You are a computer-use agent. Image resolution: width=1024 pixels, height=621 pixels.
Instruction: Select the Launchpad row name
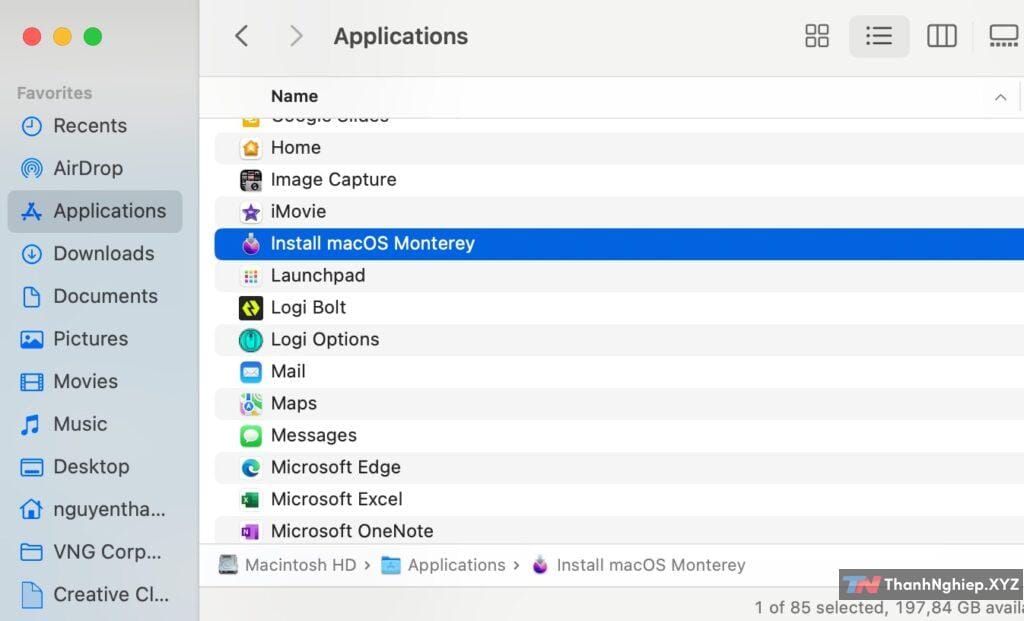pyautogui.click(x=318, y=276)
